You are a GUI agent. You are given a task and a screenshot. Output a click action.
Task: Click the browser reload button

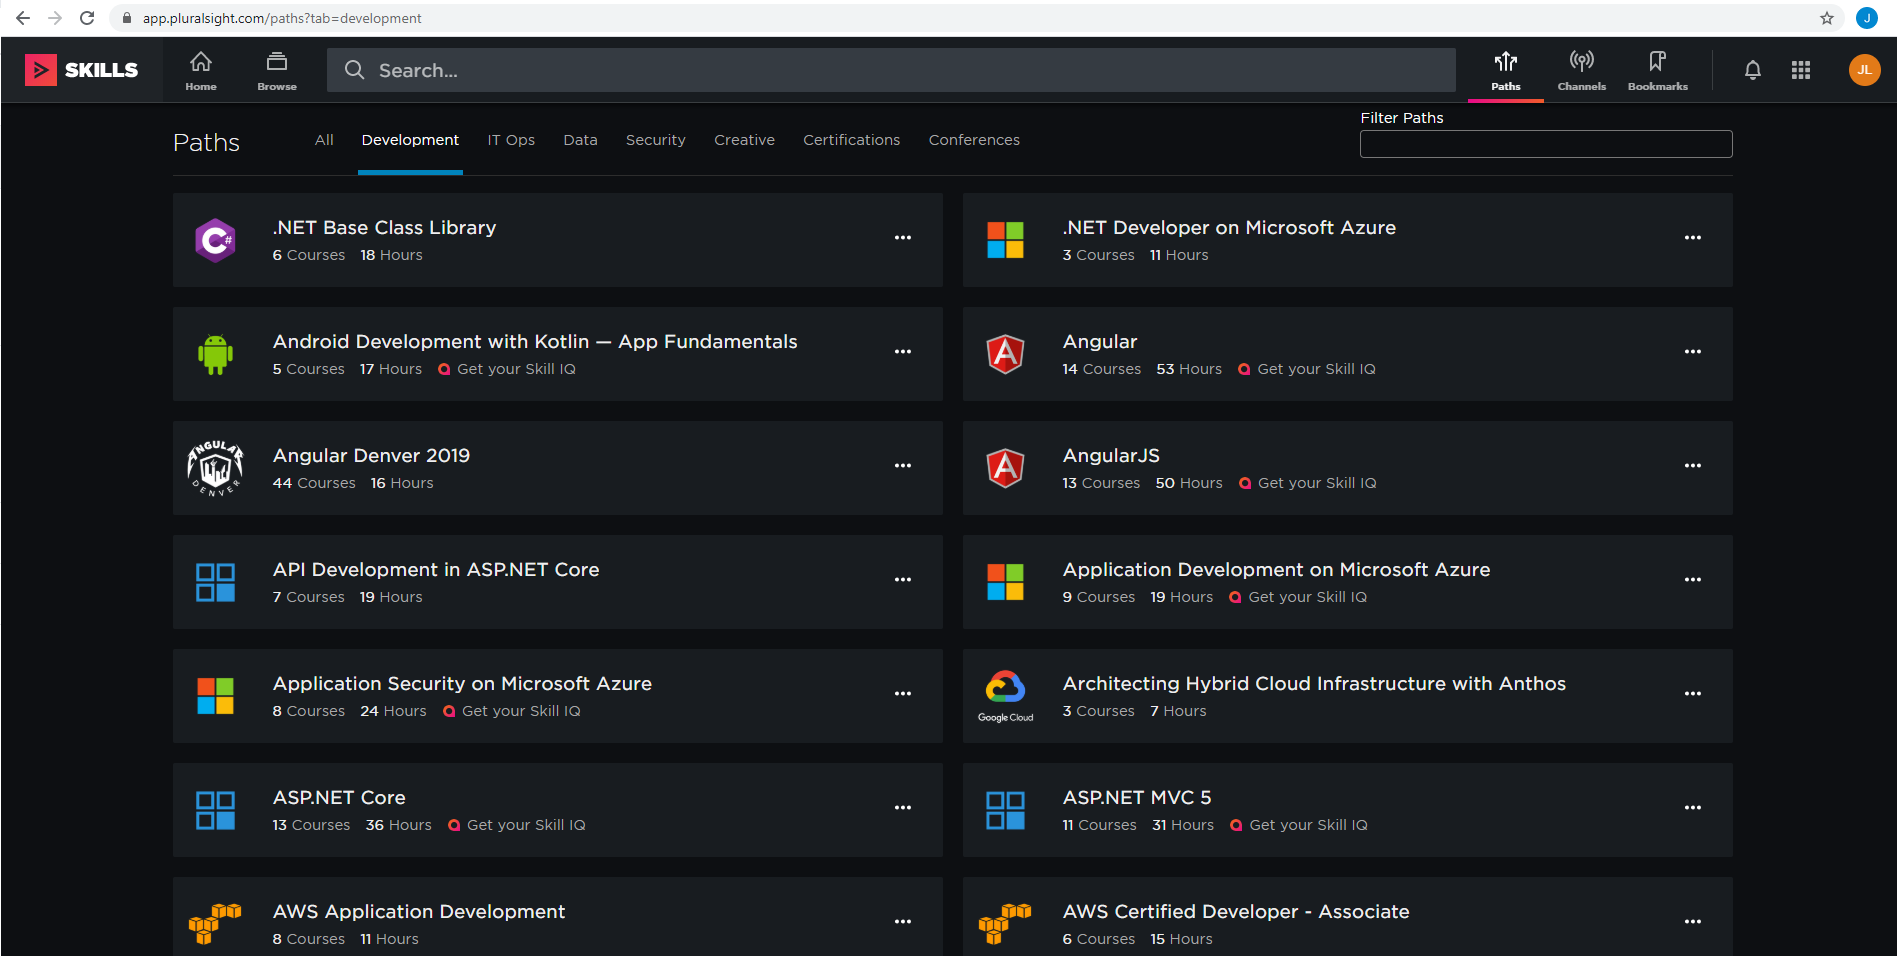coord(87,18)
